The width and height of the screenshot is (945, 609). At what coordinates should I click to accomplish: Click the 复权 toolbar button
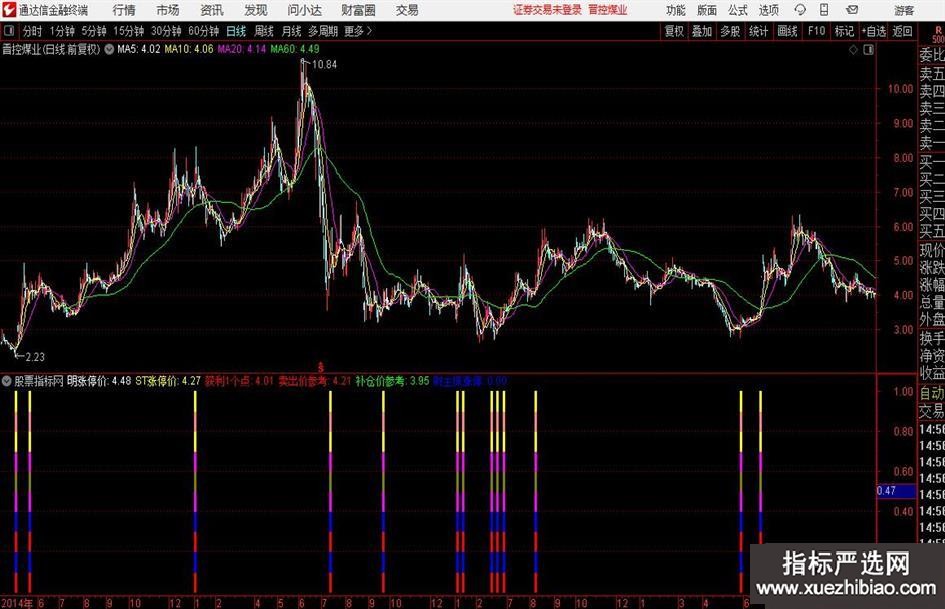[674, 31]
